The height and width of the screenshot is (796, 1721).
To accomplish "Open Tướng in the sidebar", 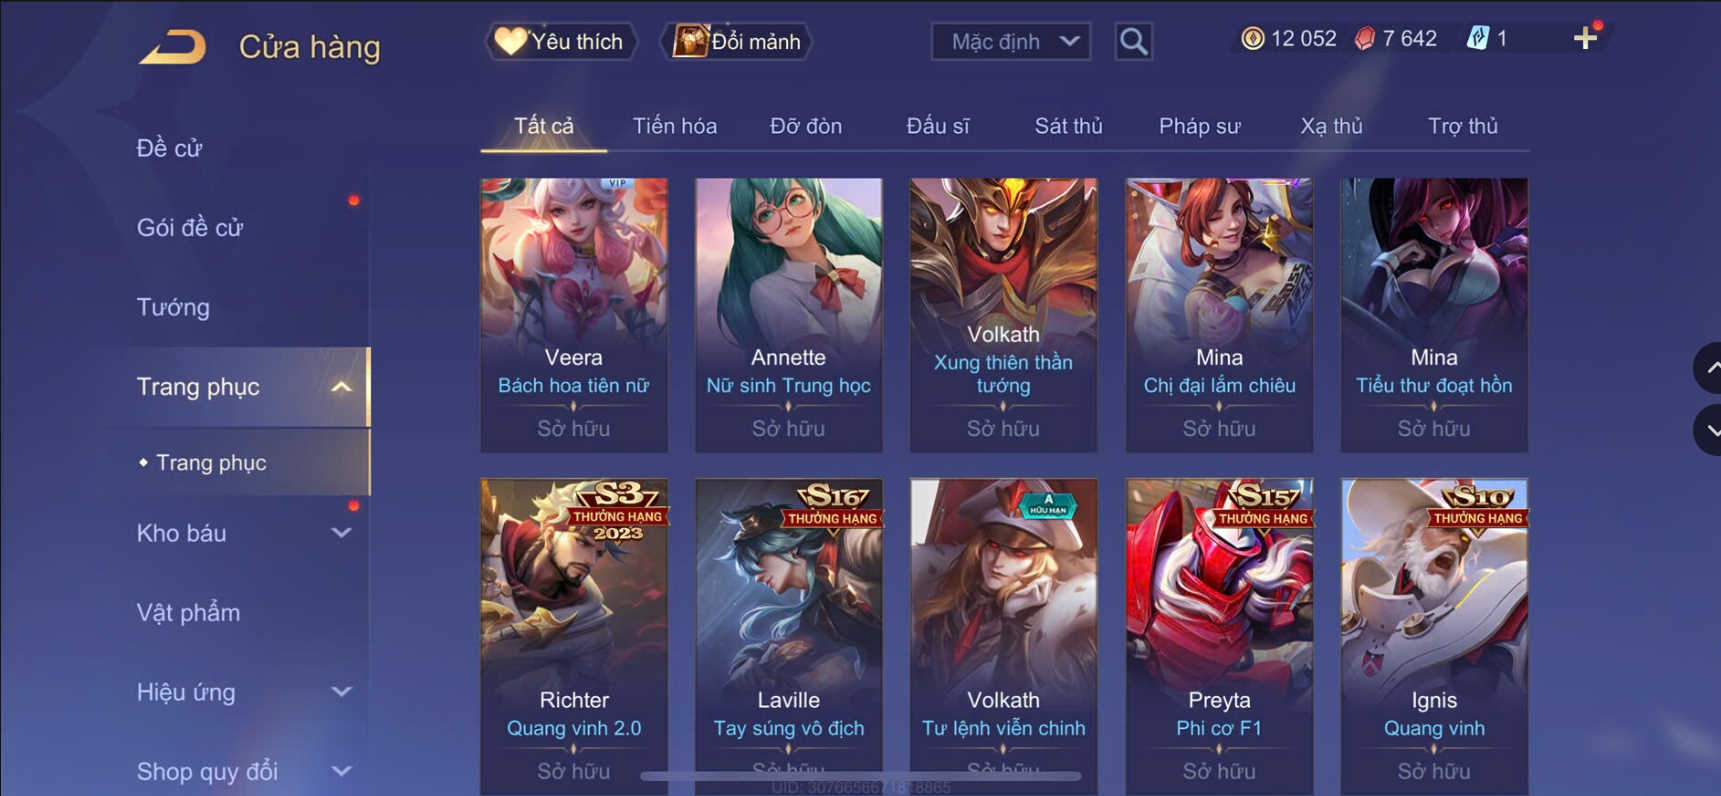I will (x=173, y=307).
